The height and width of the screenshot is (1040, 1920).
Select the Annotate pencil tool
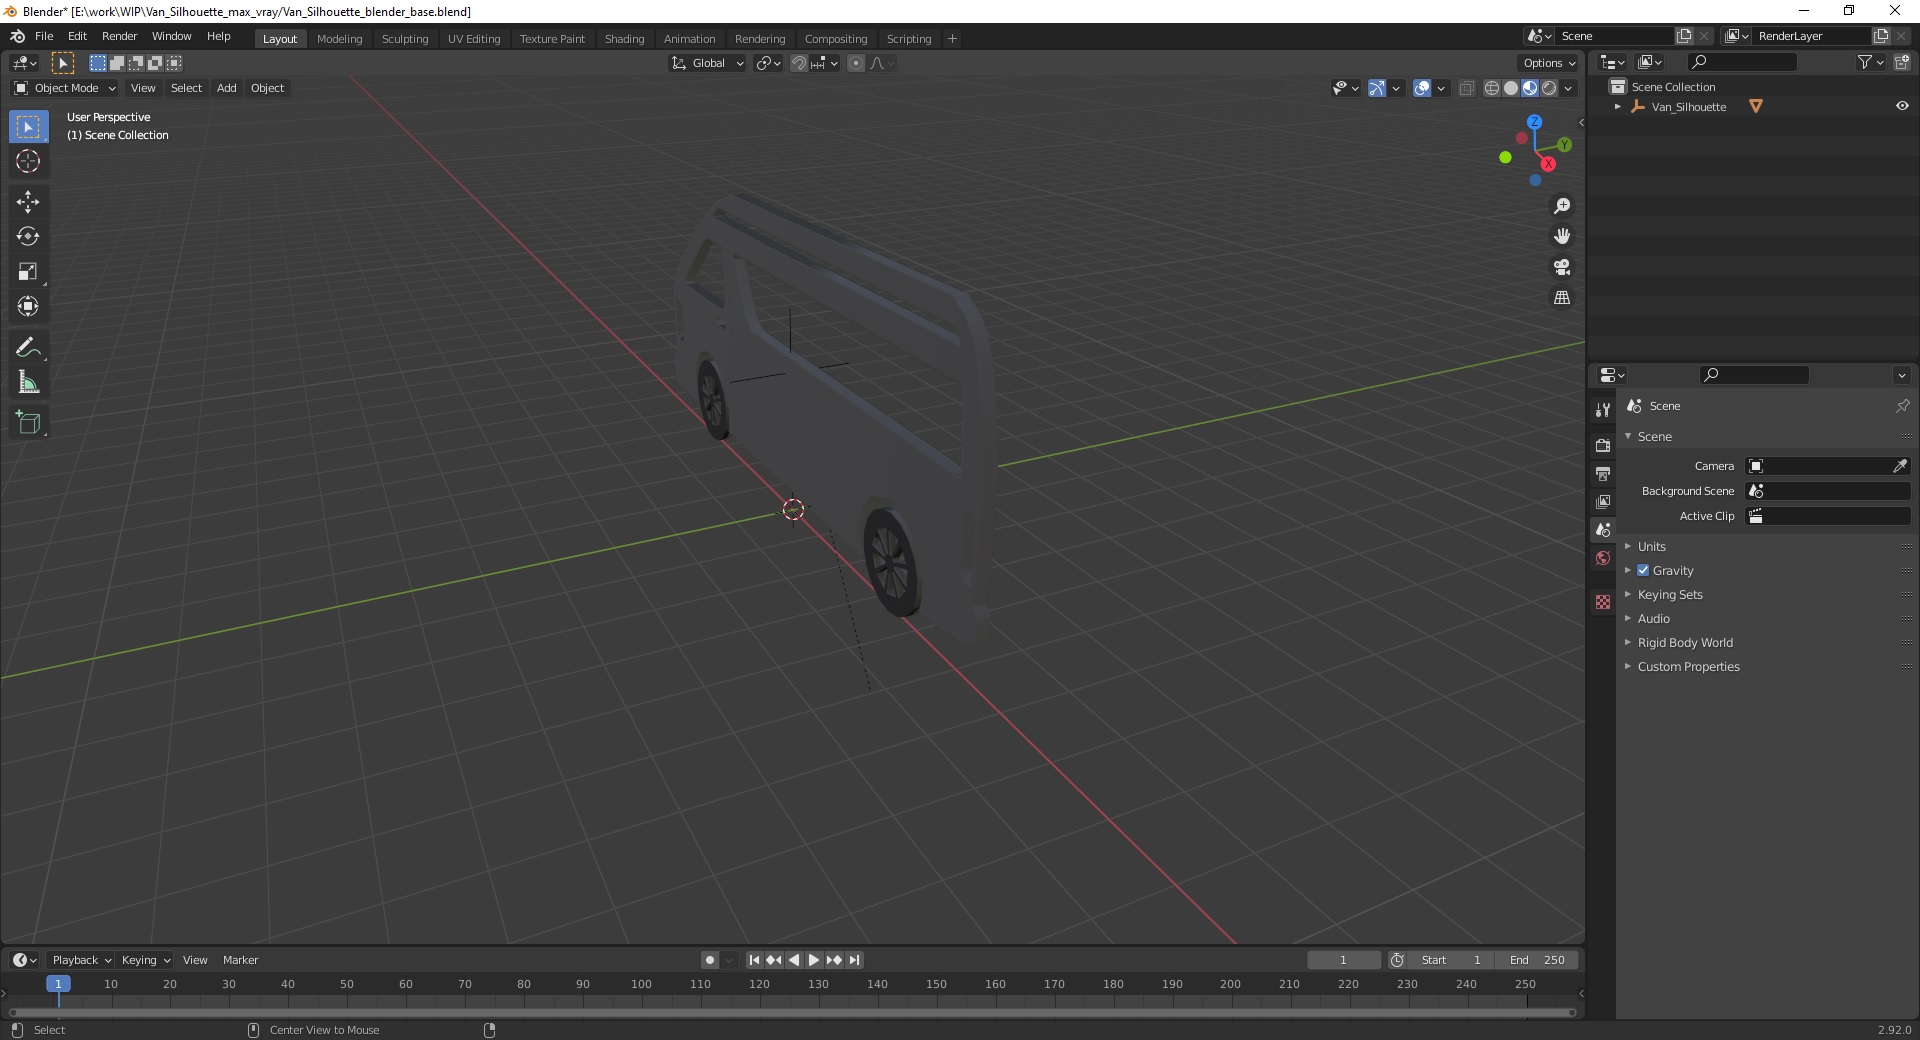[28, 348]
